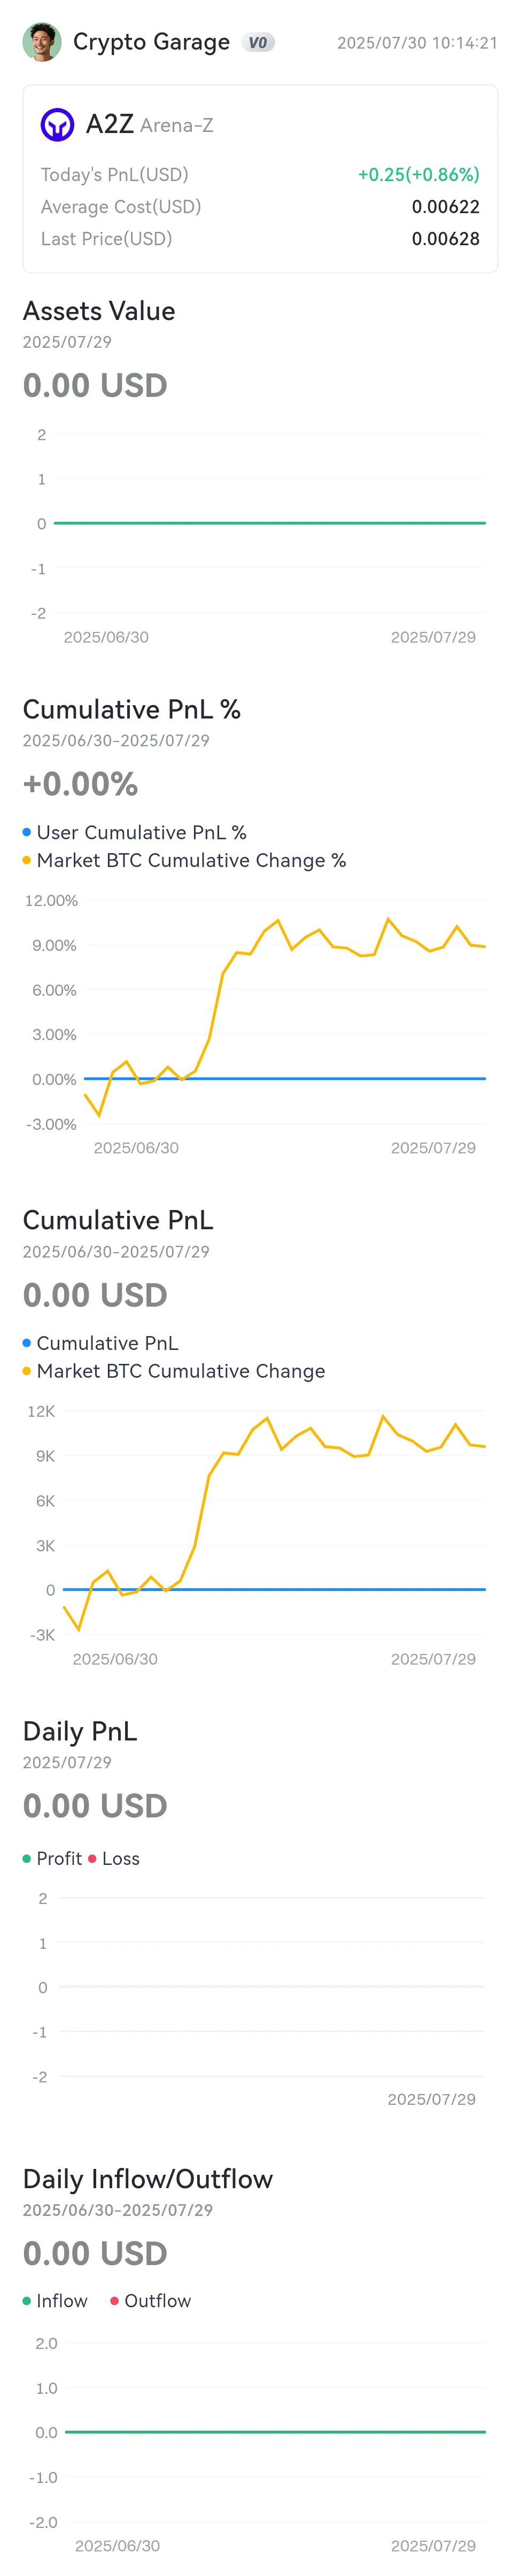Toggle Market BTC Cumulative Change legend
The height and width of the screenshot is (2576, 521).
(x=174, y=1371)
